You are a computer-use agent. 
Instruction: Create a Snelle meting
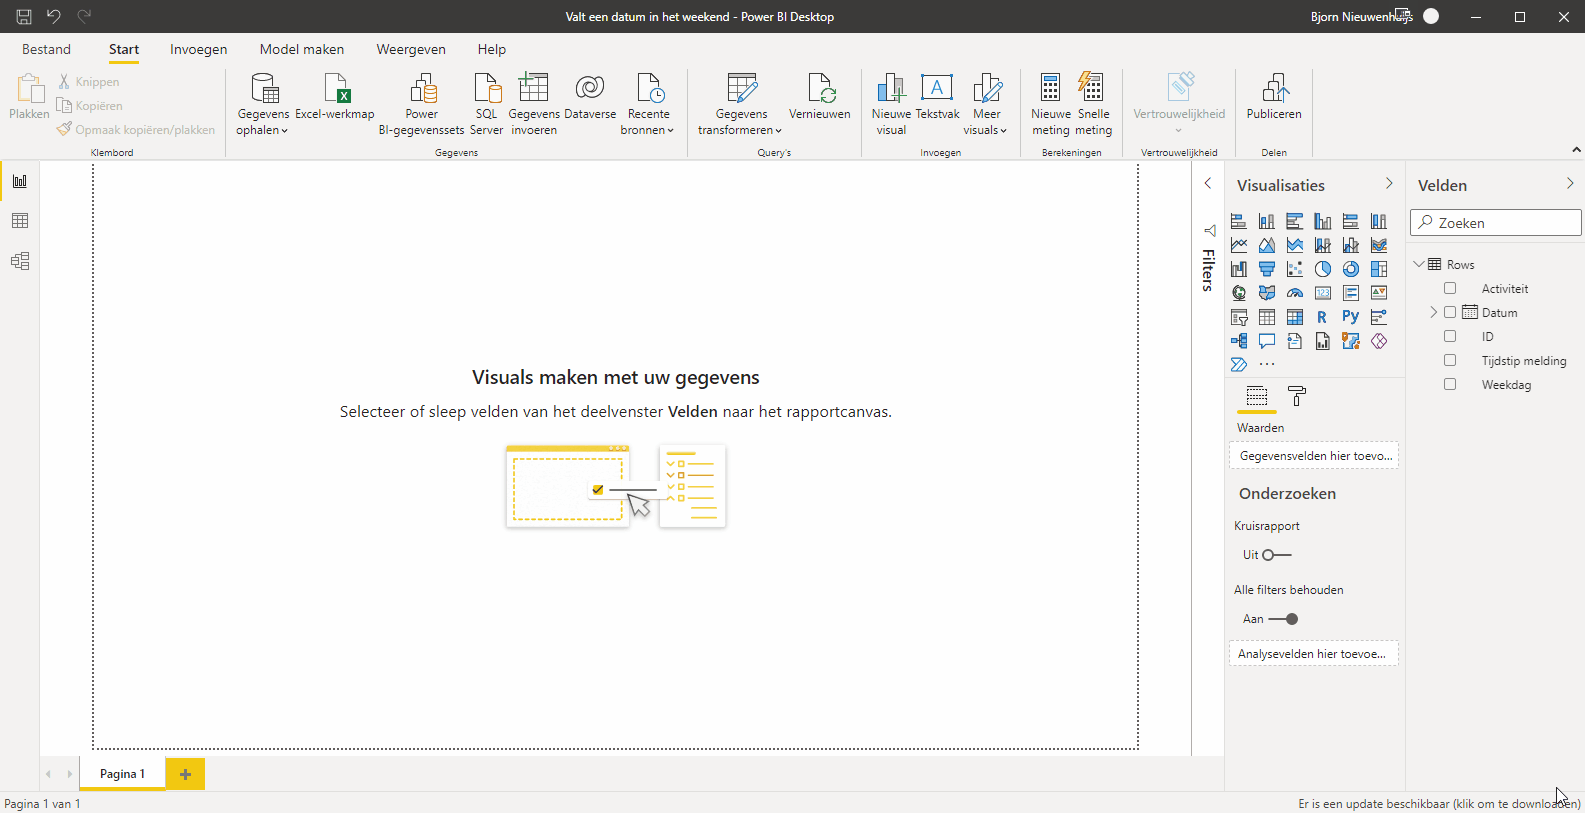tap(1093, 104)
